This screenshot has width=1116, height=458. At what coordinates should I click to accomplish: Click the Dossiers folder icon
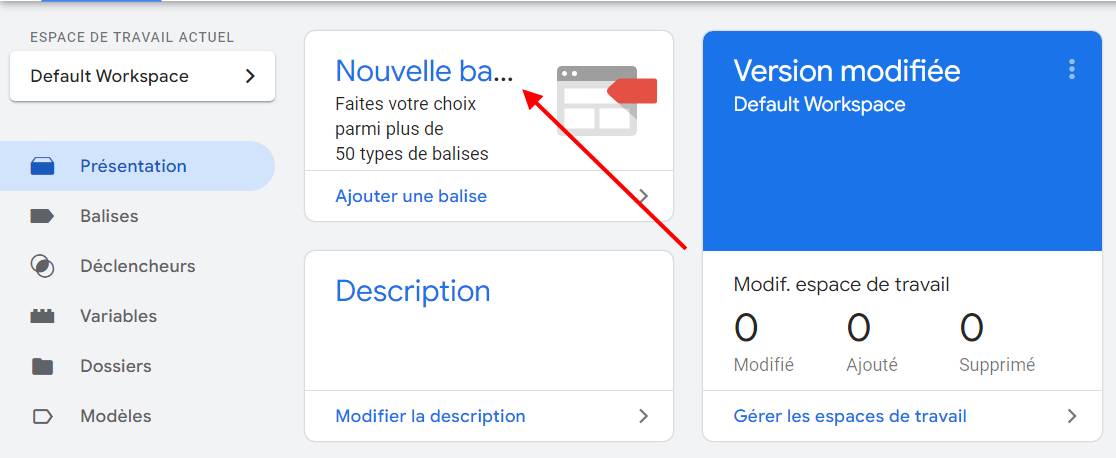(42, 366)
